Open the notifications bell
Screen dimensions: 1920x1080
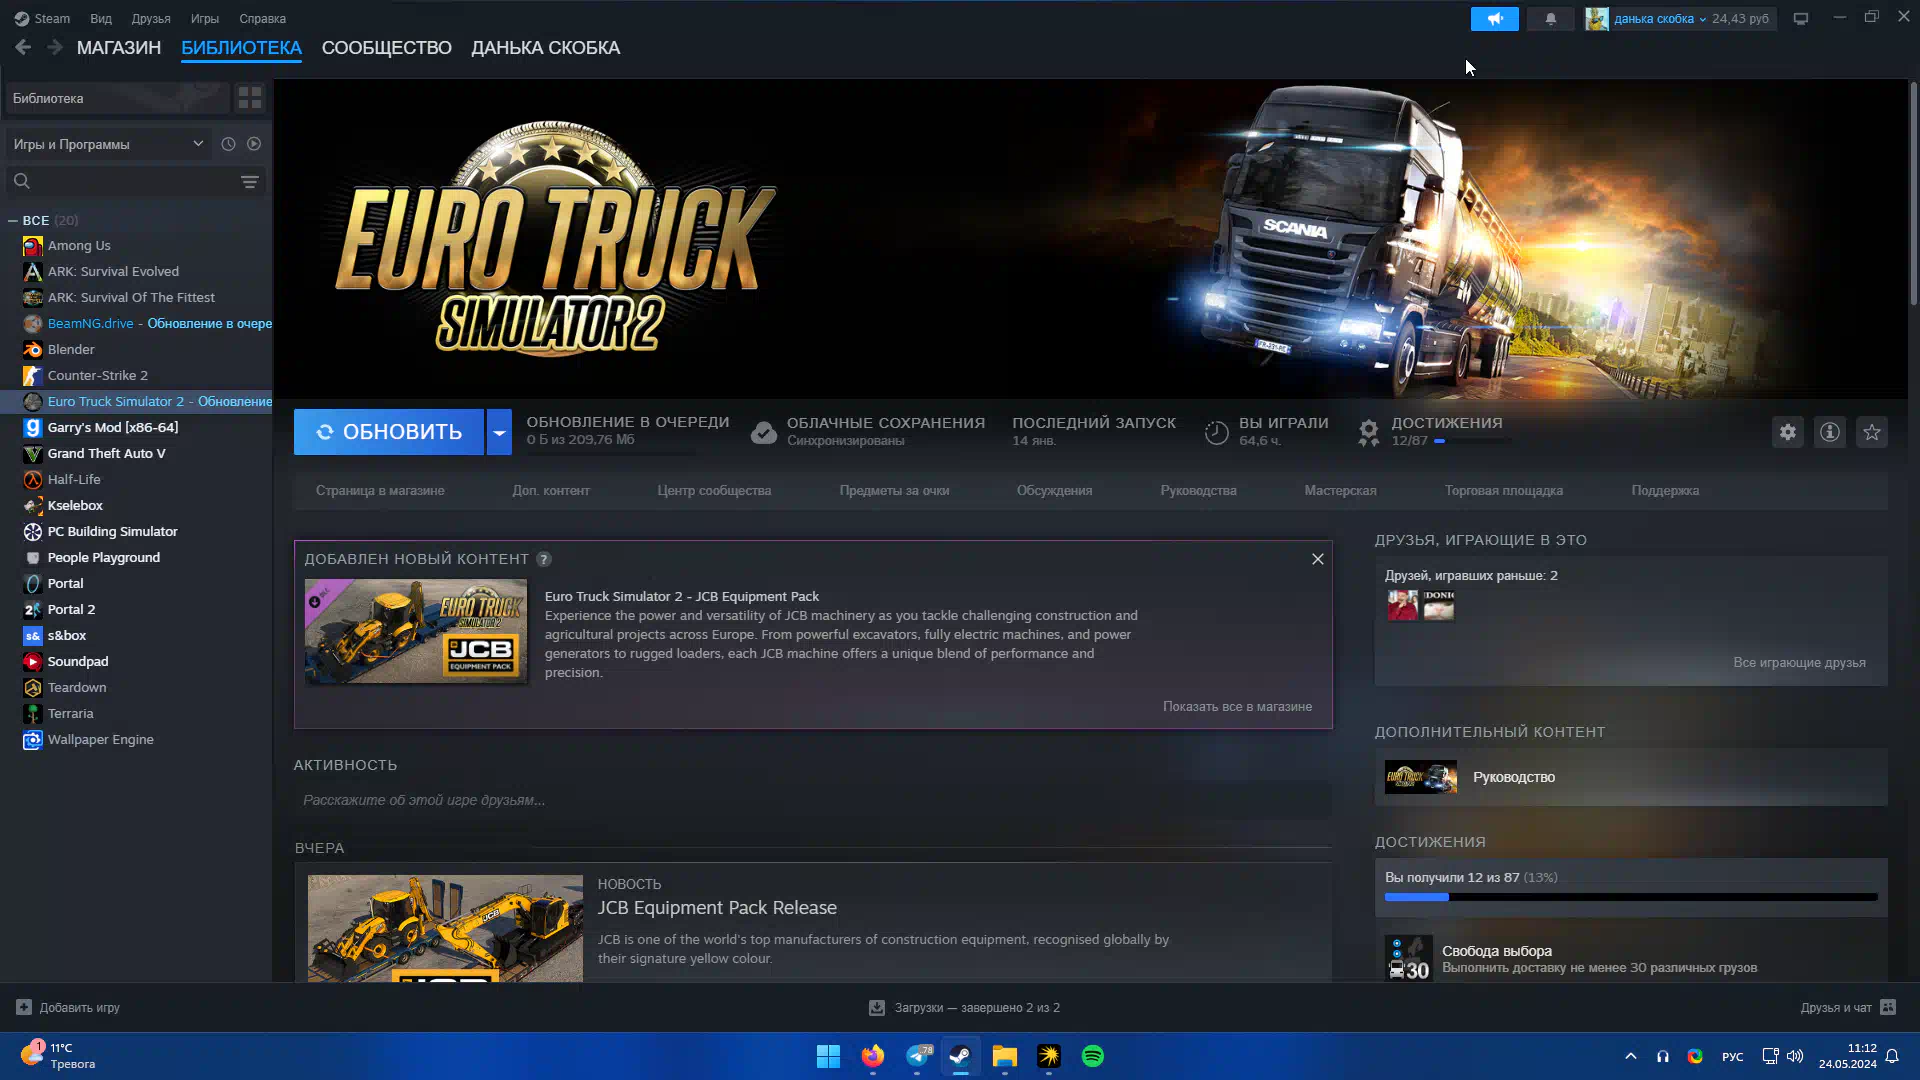click(x=1550, y=19)
